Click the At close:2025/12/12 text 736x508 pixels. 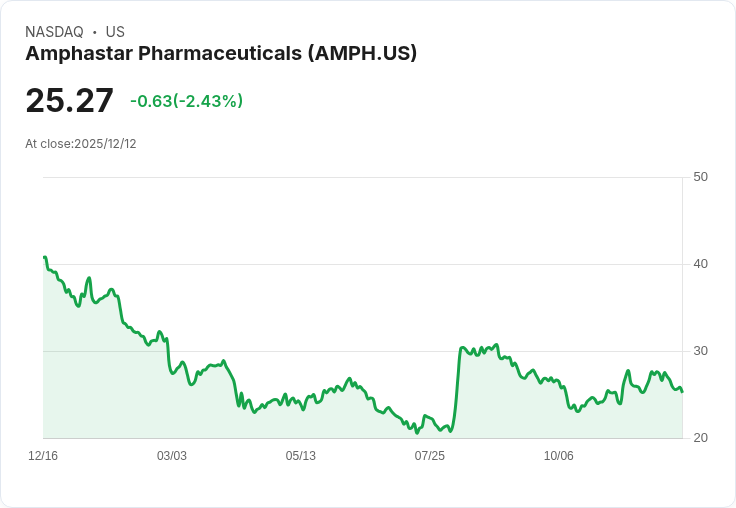click(x=81, y=144)
